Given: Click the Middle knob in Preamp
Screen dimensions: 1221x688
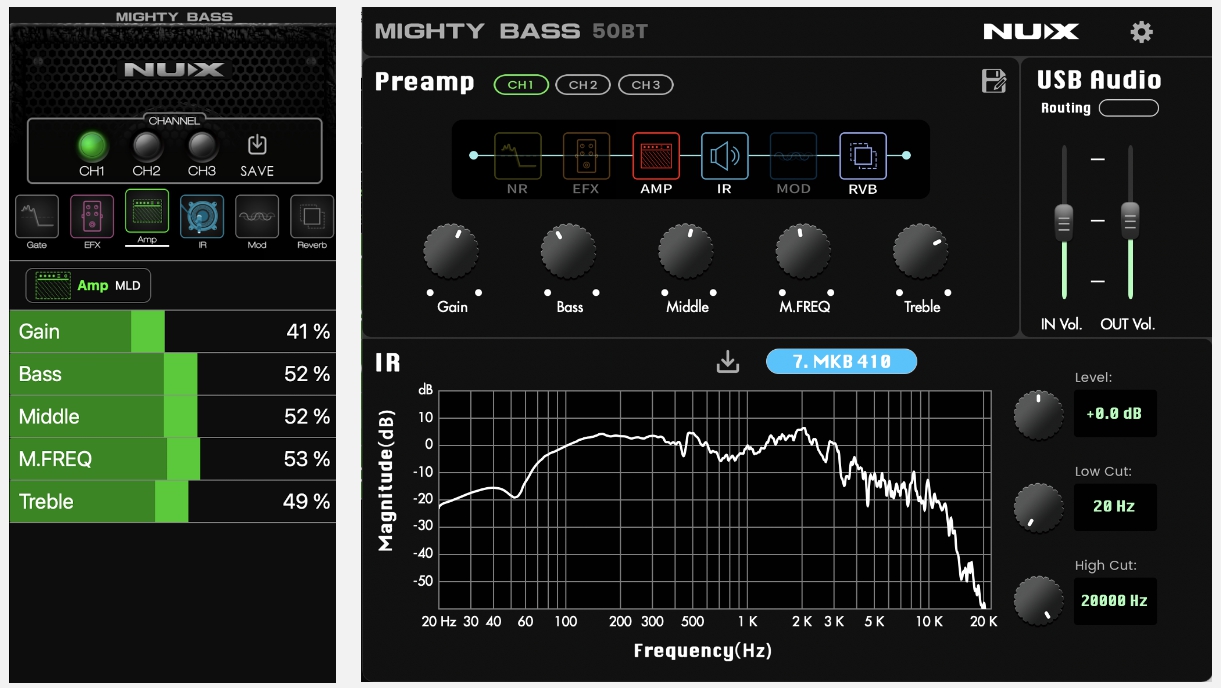Looking at the screenshot, I should [686, 251].
